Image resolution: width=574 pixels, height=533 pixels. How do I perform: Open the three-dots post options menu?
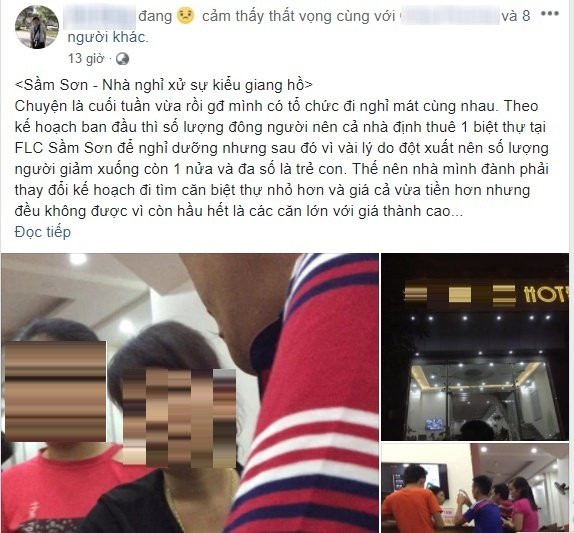tap(550, 14)
